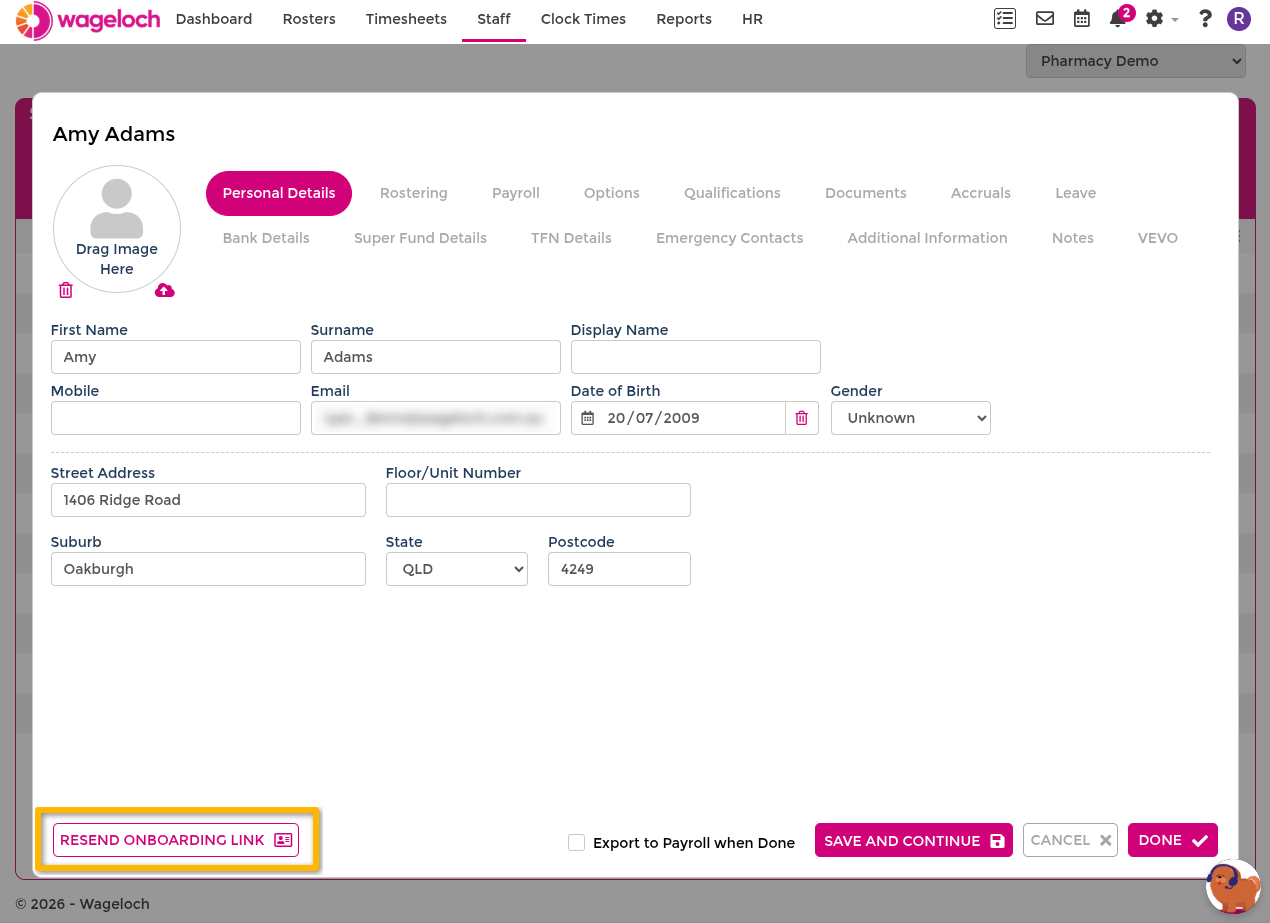This screenshot has width=1270, height=923.
Task: Click the First Name field
Action: tap(176, 357)
